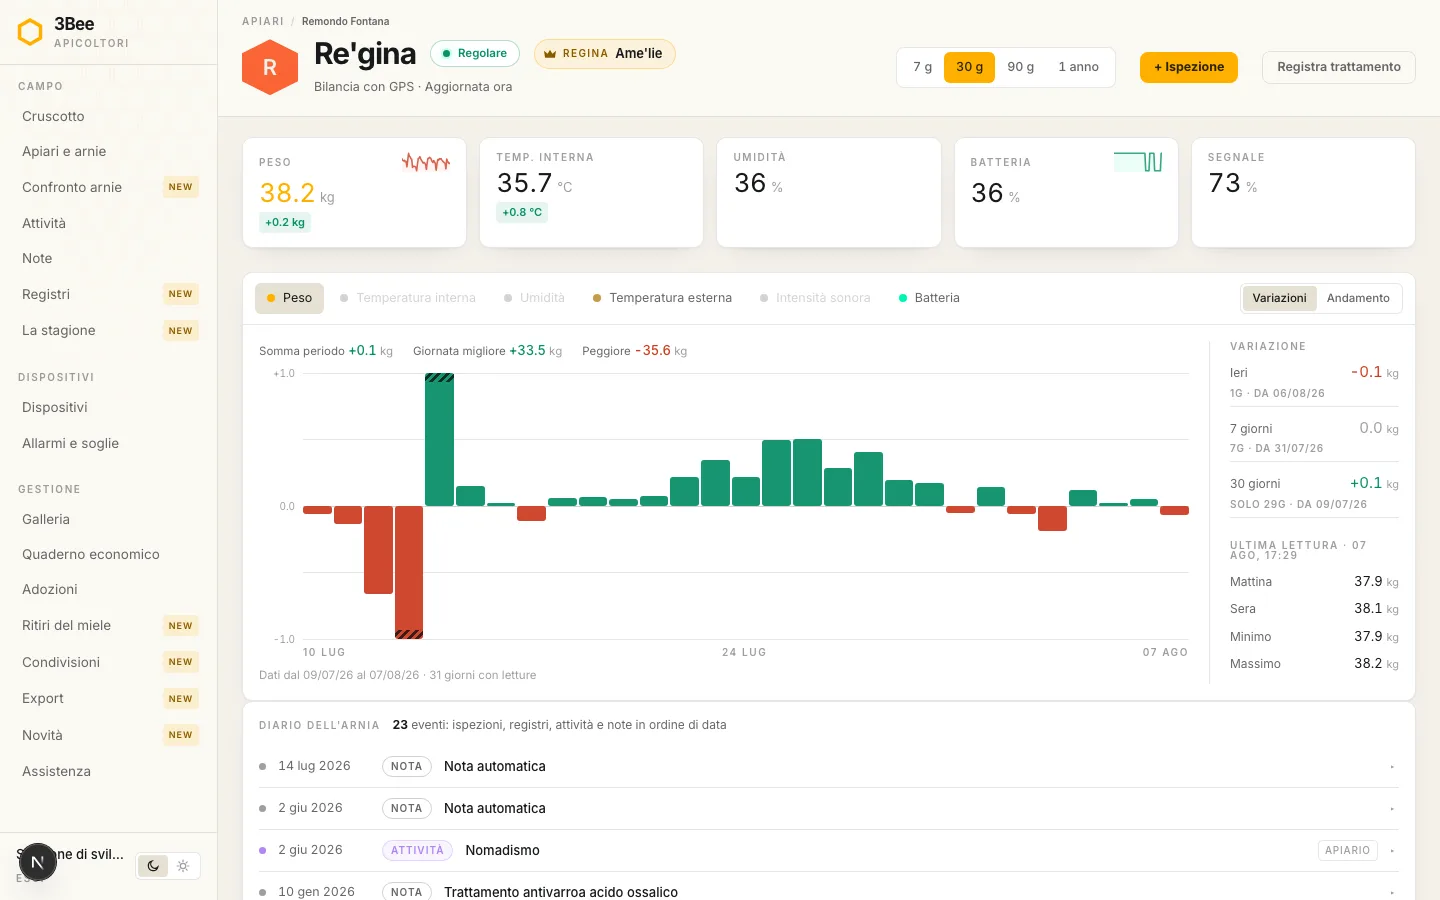Viewport: 1440px width, 900px height.
Task: Click the crown icon in Regina badge
Action: [x=550, y=54]
